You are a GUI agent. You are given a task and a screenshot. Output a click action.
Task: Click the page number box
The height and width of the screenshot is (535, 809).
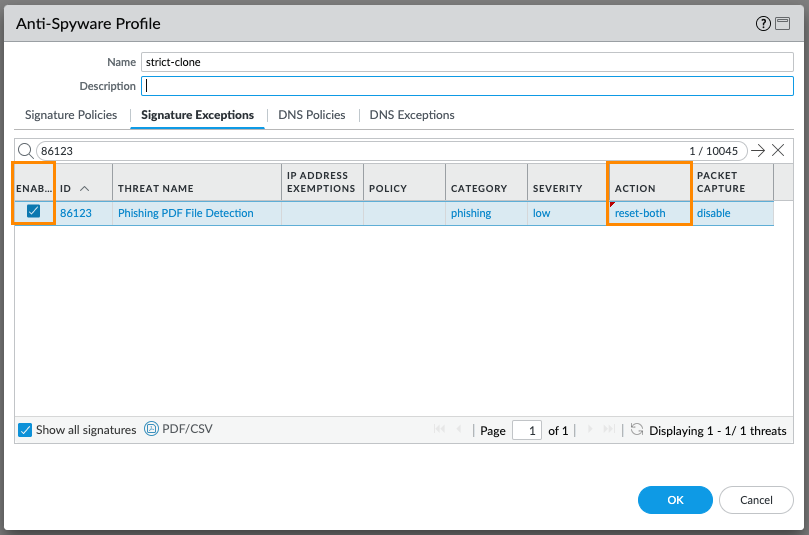click(526, 431)
